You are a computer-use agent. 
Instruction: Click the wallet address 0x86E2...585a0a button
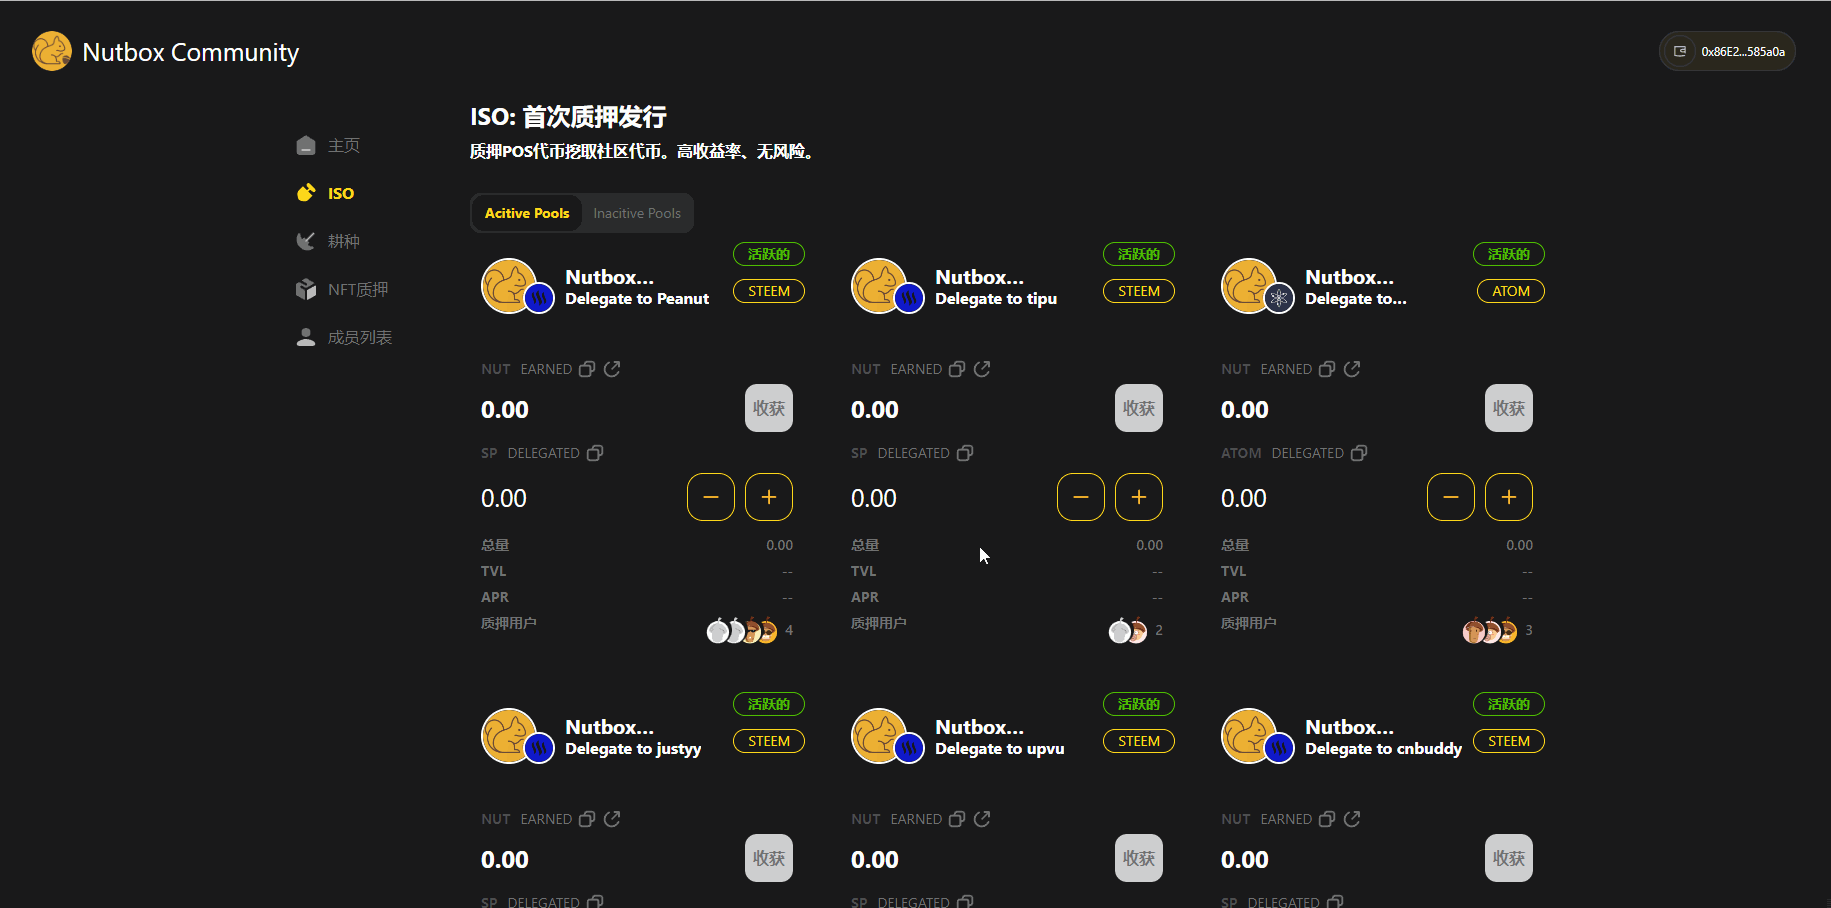tap(1727, 51)
